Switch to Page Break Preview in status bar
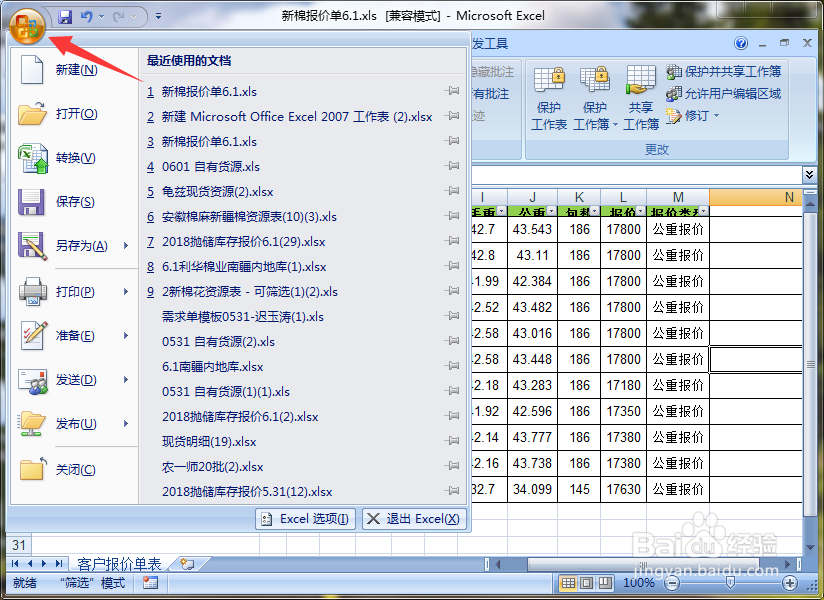 click(605, 583)
